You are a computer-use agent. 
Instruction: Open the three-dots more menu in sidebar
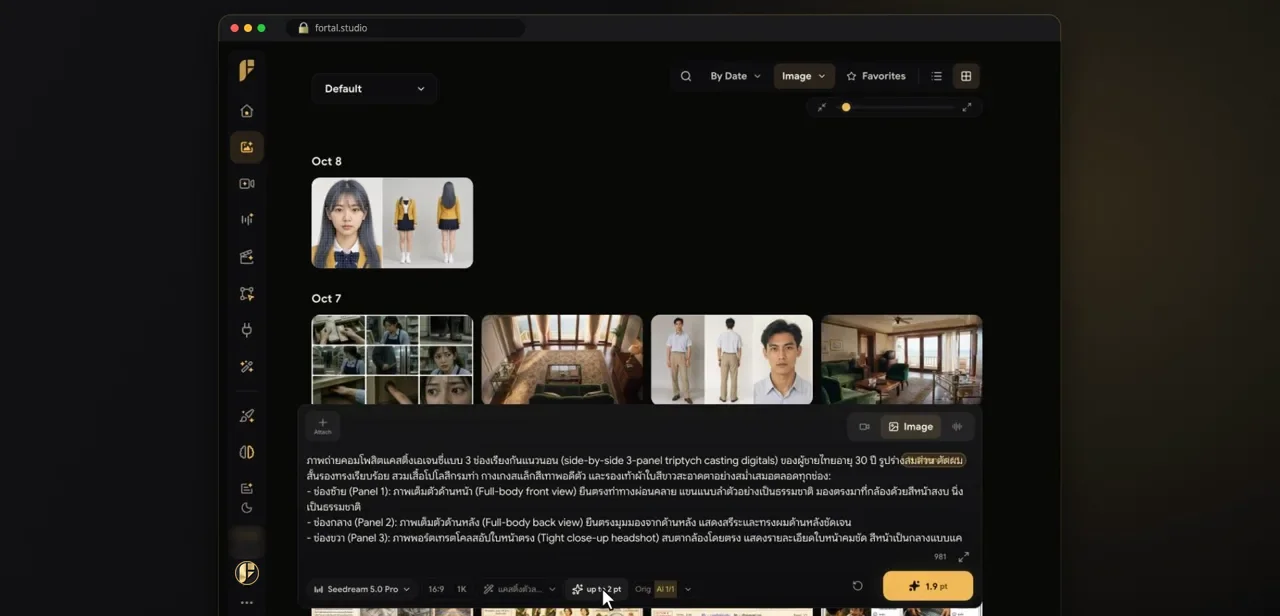(x=247, y=603)
